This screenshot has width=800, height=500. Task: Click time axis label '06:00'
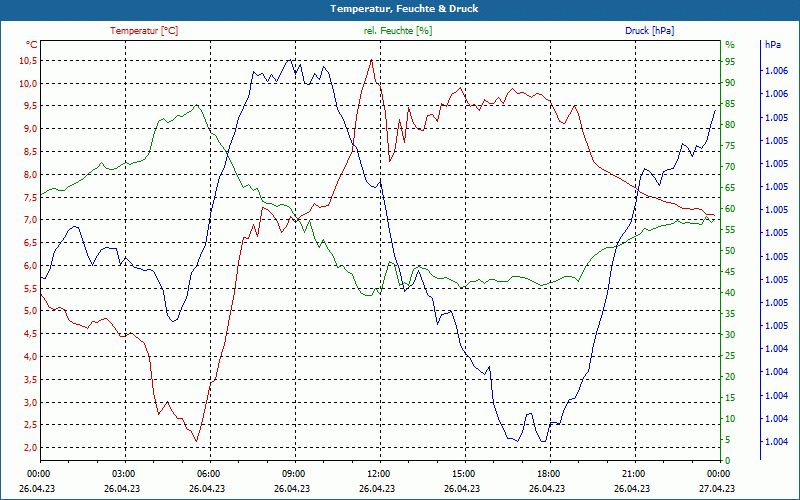tap(209, 473)
